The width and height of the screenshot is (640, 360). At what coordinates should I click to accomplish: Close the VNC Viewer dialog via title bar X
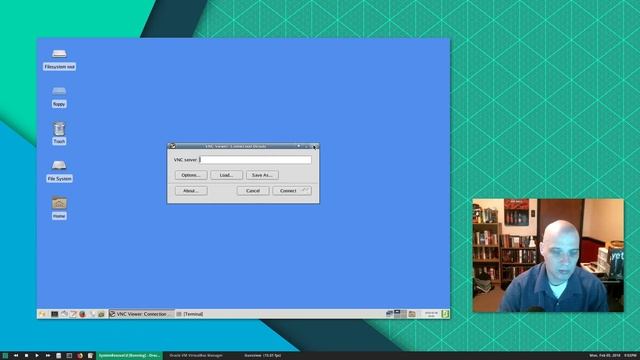[x=315, y=146]
